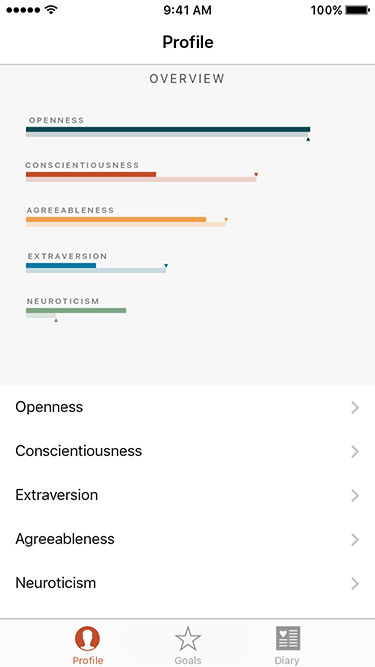Click the blue Extraversion bar
The width and height of the screenshot is (375, 667).
click(61, 265)
